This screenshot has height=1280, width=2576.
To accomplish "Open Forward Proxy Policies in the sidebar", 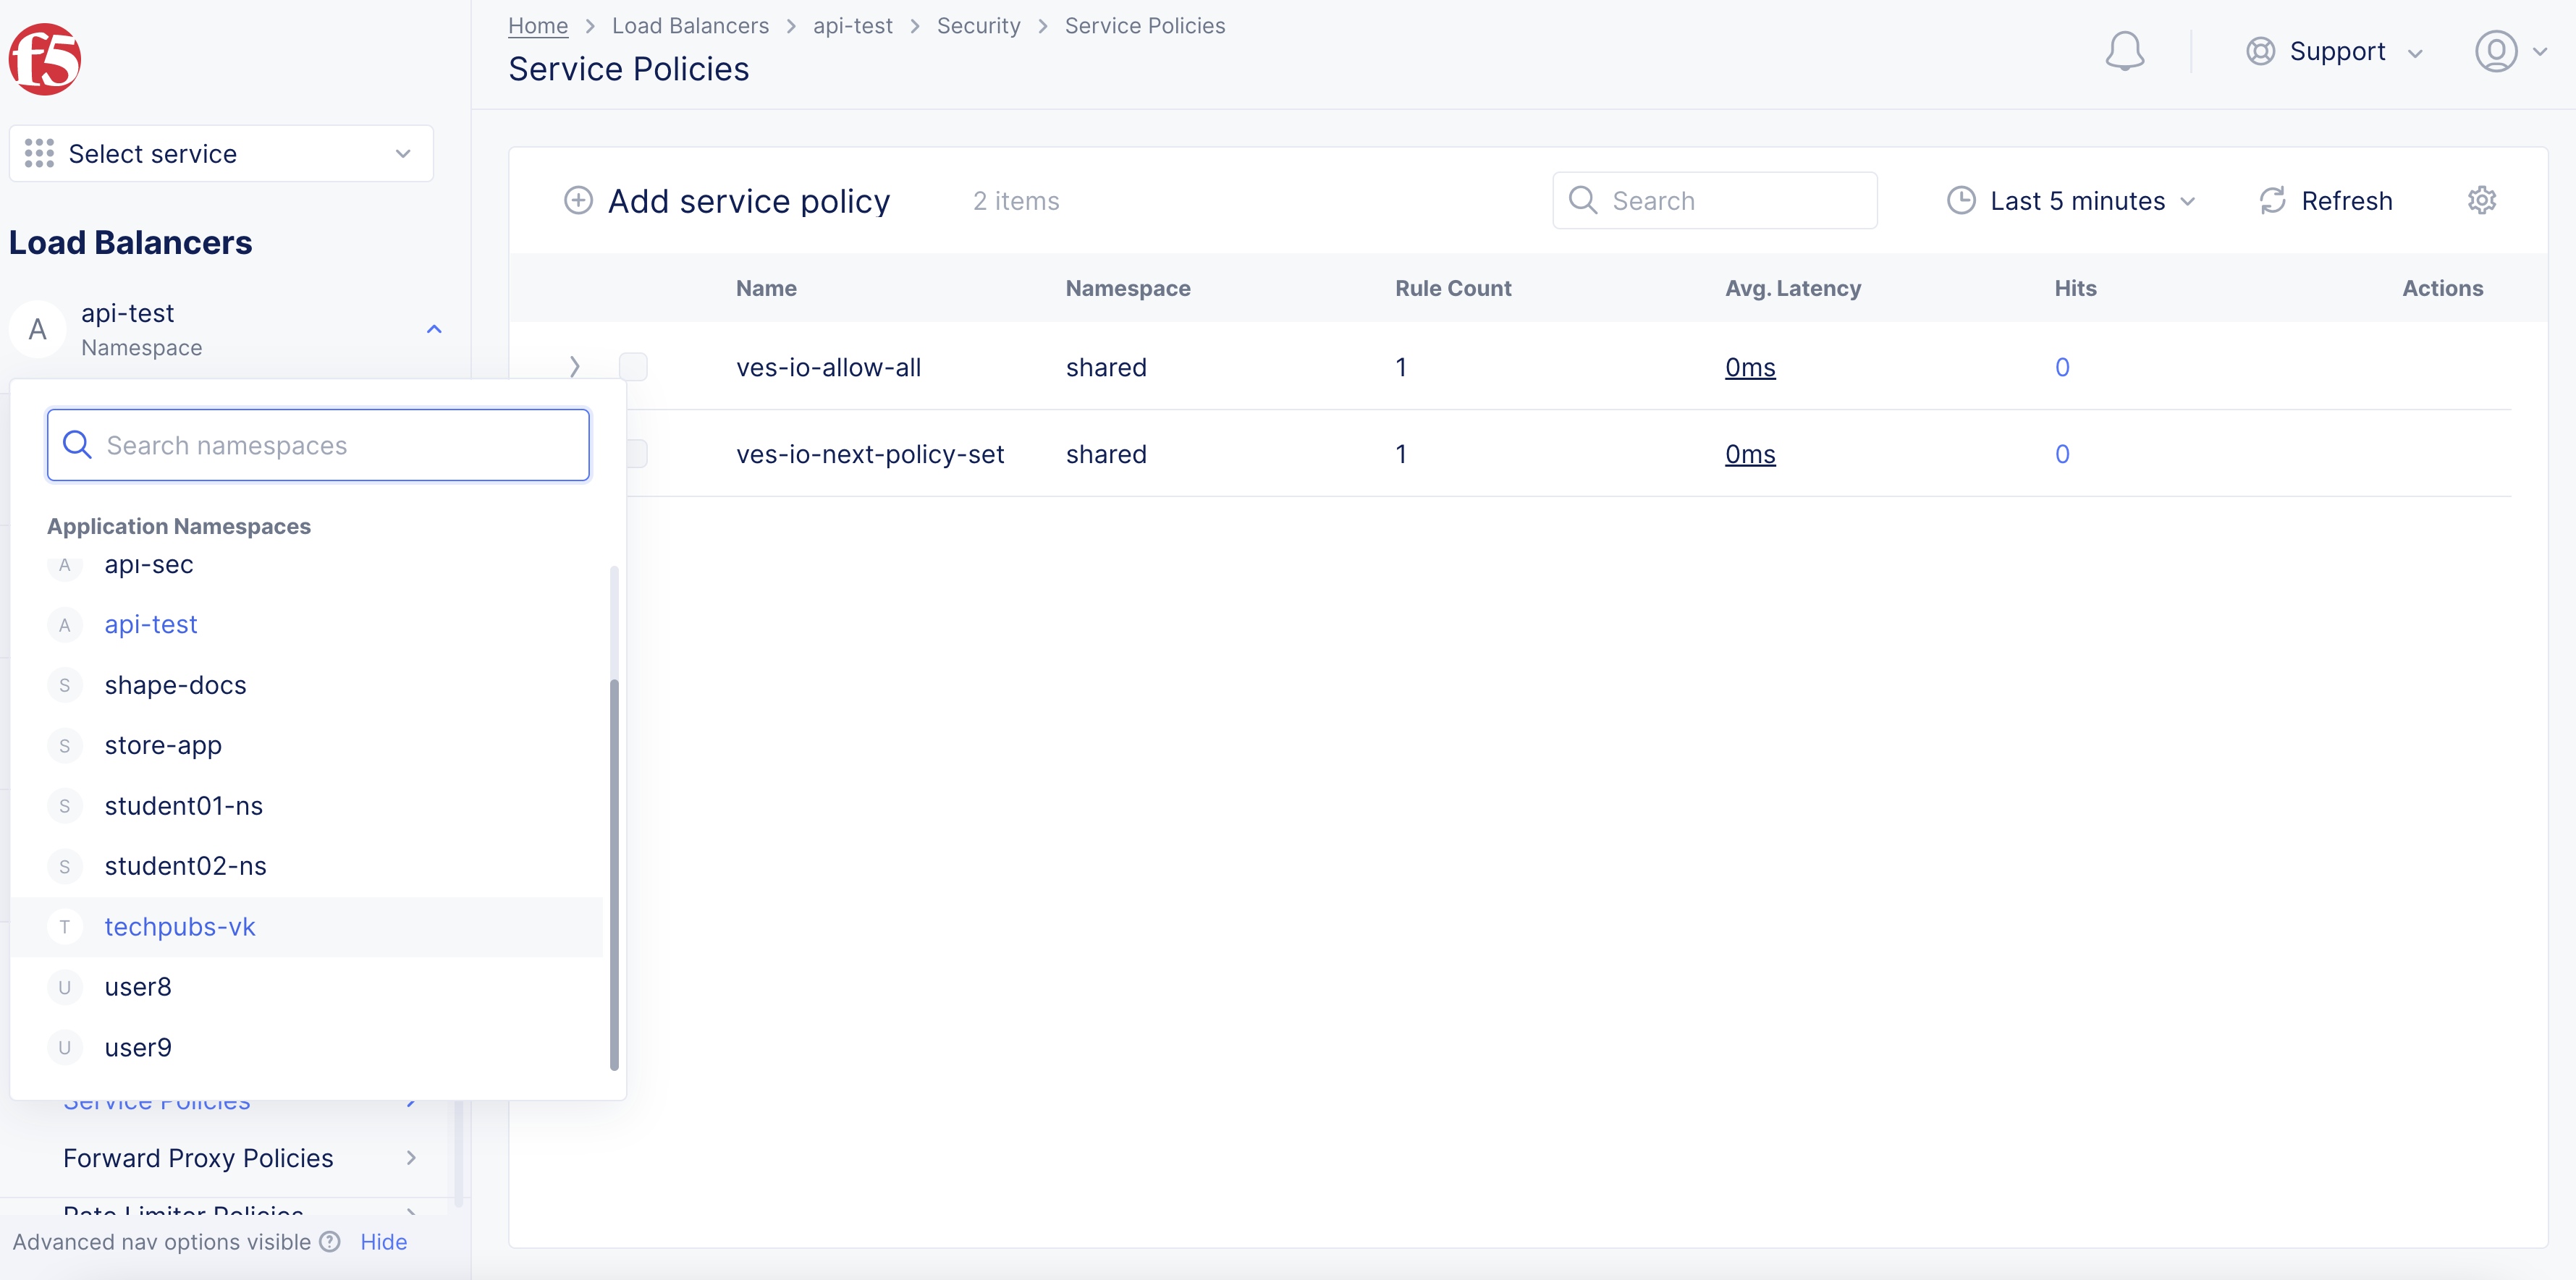I will click(198, 1157).
